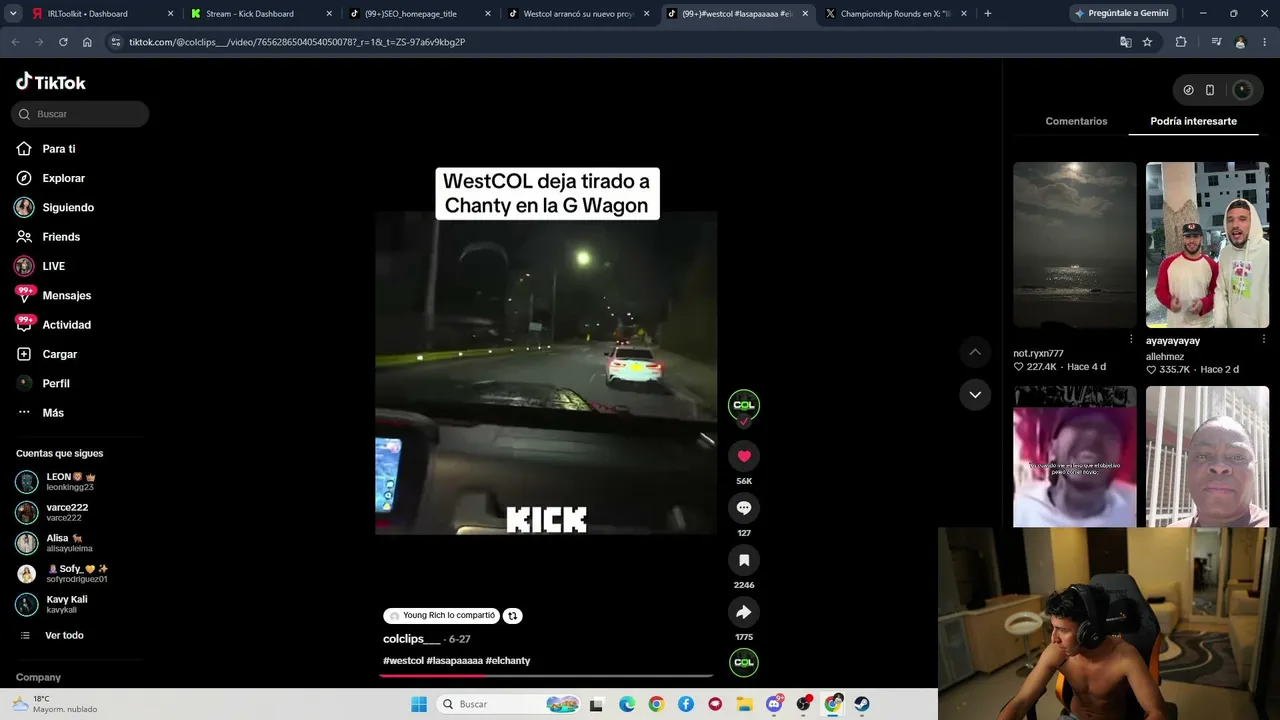
Task: Open ayayayayay video thumbnail
Action: click(x=1207, y=245)
